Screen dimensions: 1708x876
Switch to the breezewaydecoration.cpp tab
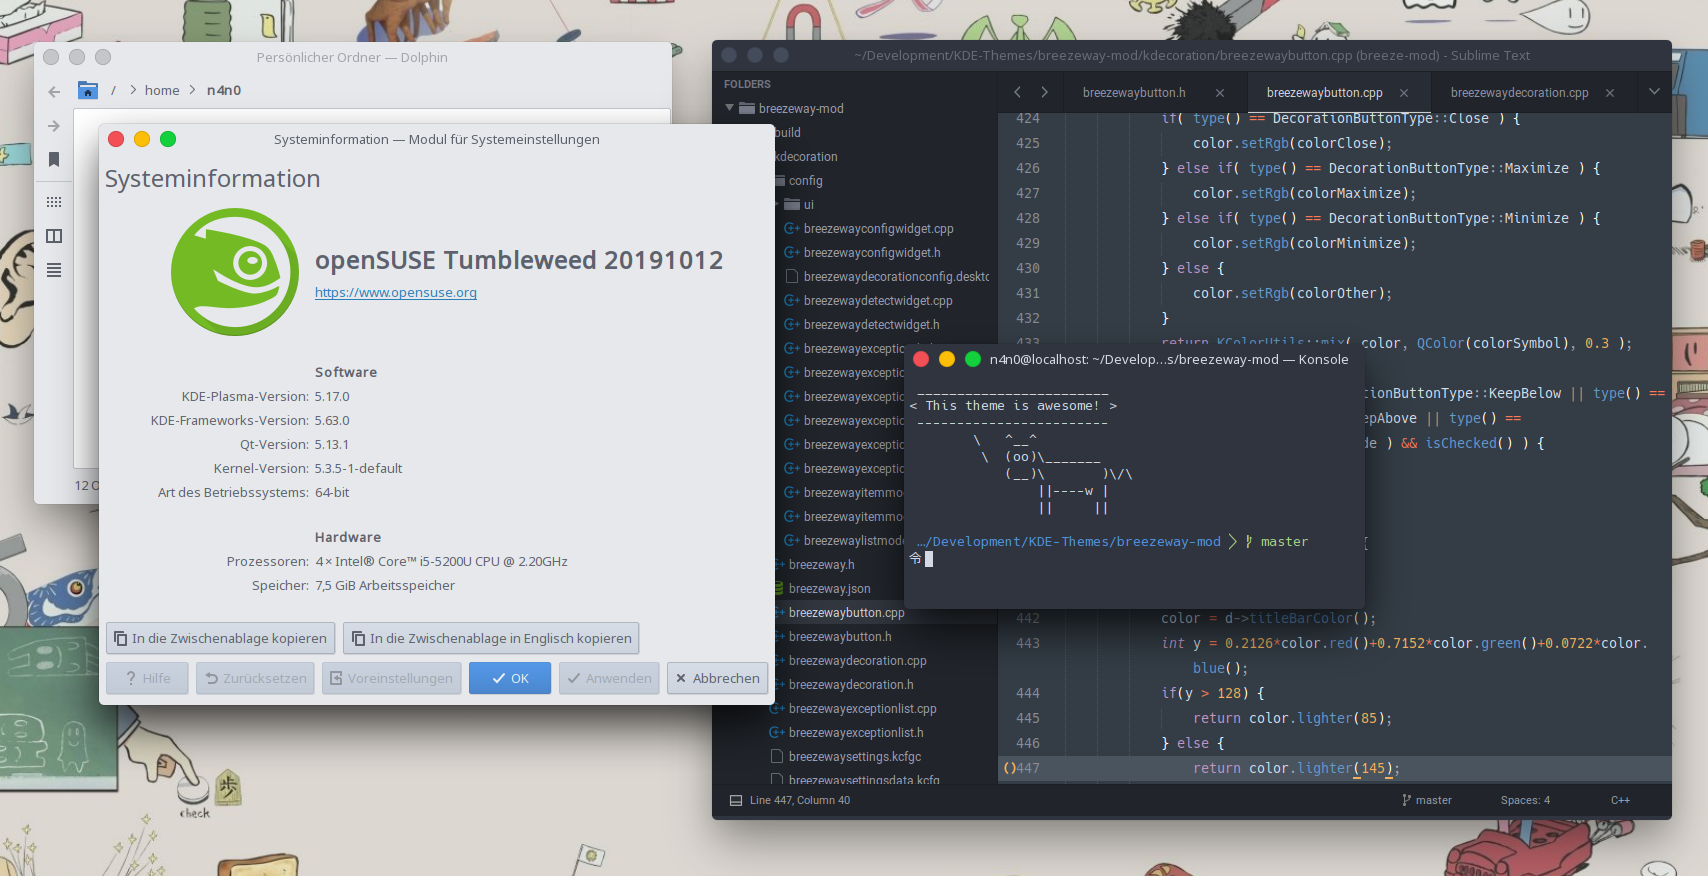point(1519,93)
